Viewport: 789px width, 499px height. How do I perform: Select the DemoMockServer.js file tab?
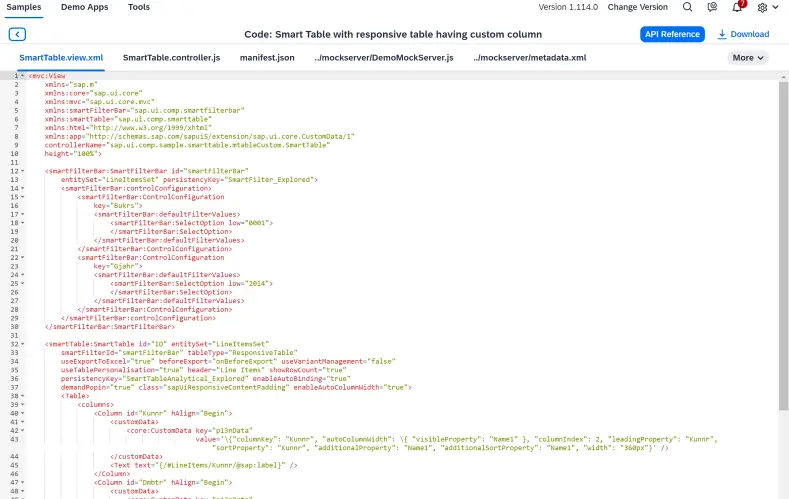pyautogui.click(x=384, y=58)
